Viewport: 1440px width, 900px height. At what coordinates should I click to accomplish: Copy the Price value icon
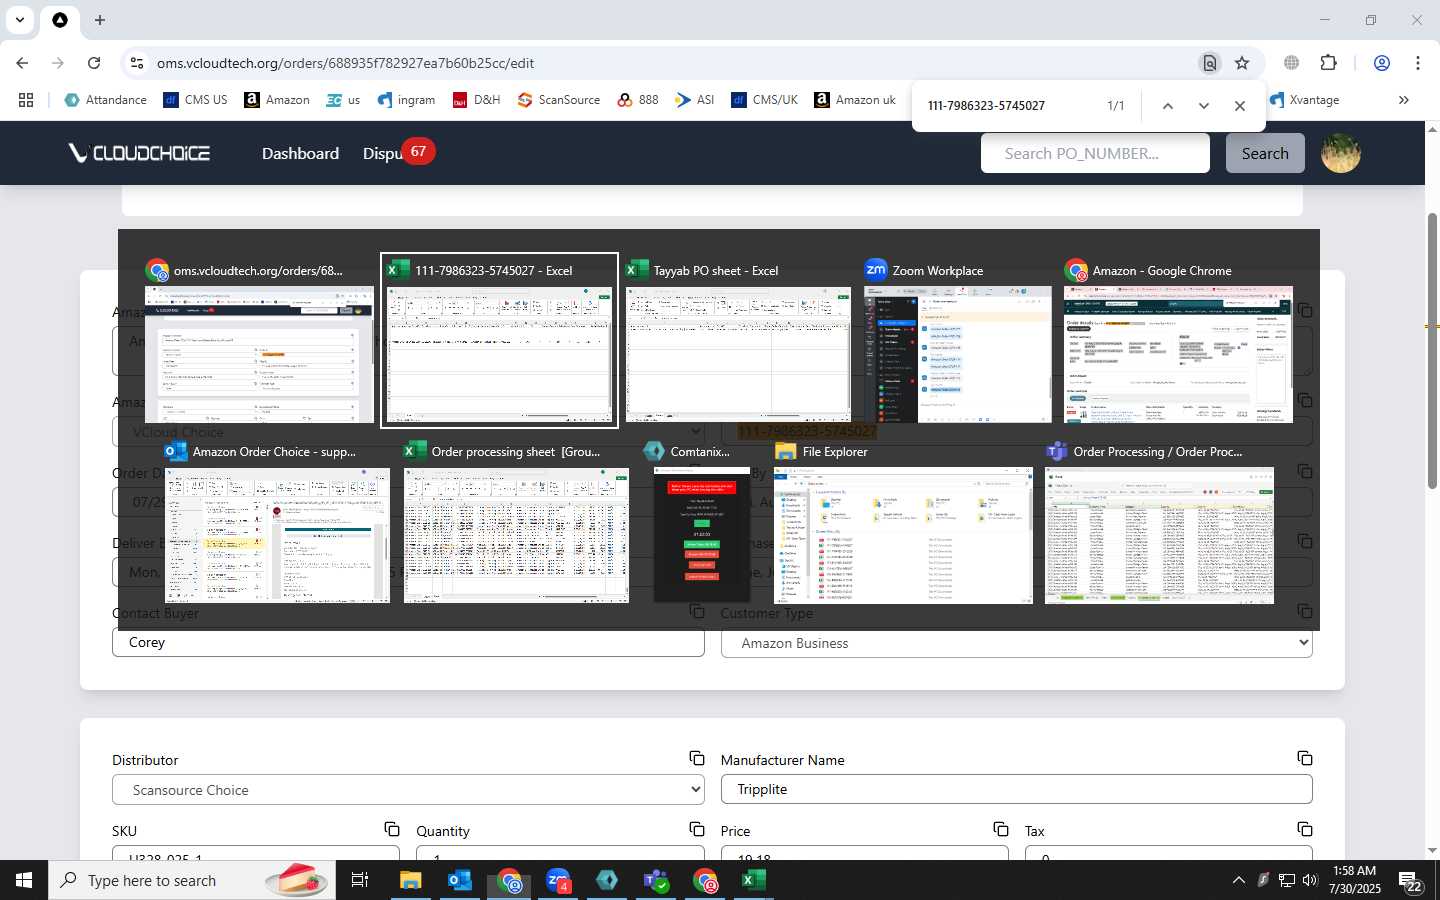pyautogui.click(x=1001, y=829)
